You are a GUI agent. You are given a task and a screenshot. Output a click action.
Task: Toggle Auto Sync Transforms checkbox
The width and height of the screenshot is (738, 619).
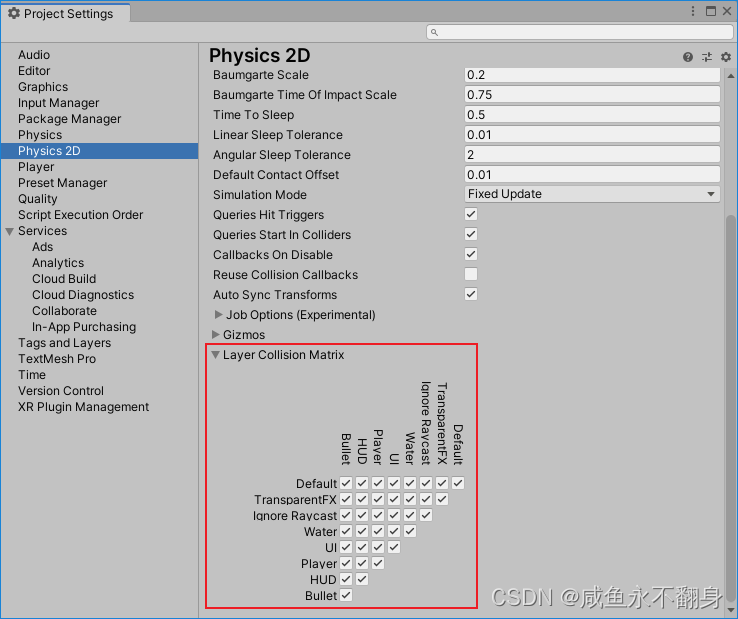(x=471, y=294)
